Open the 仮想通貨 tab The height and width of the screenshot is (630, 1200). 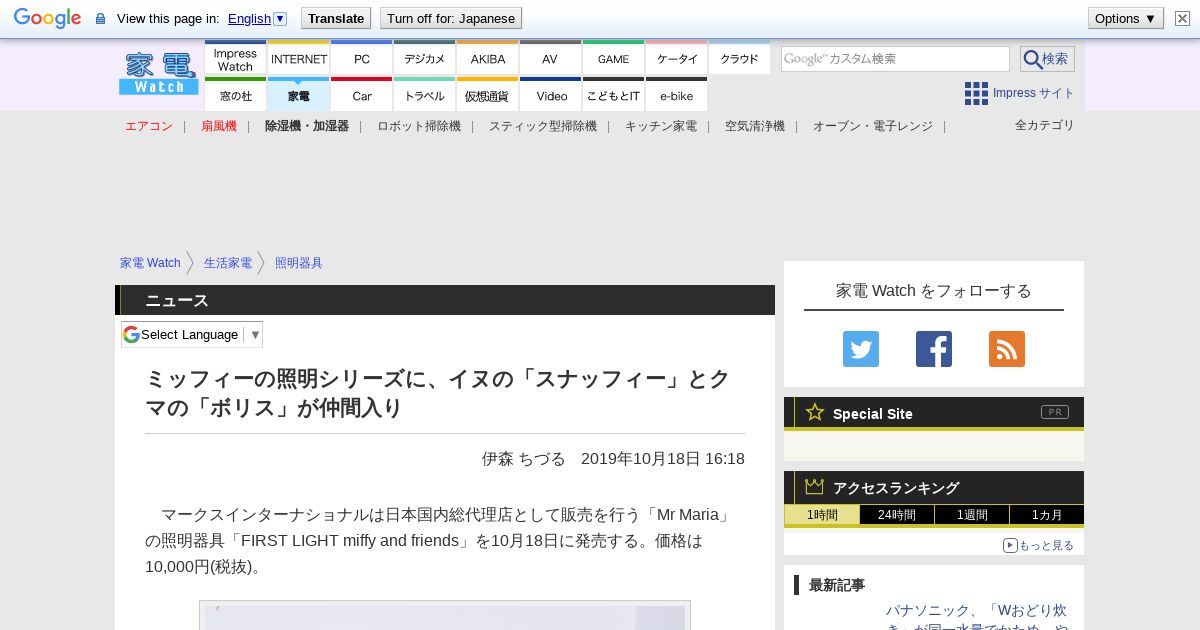coord(487,95)
